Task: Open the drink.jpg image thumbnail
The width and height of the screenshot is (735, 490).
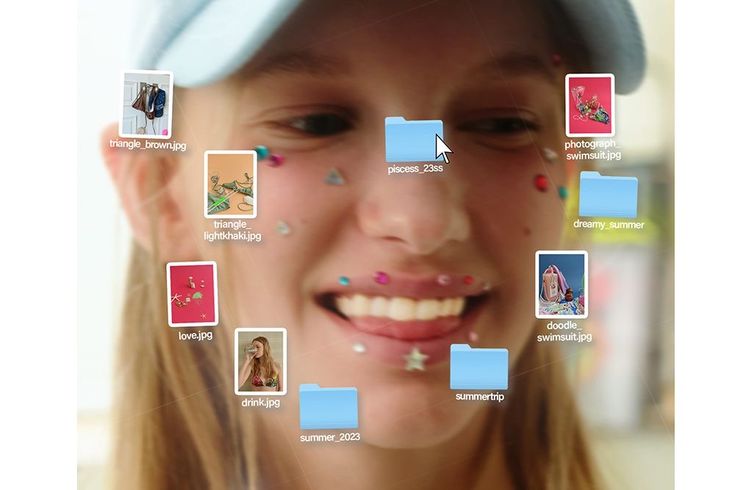Action: (x=261, y=362)
